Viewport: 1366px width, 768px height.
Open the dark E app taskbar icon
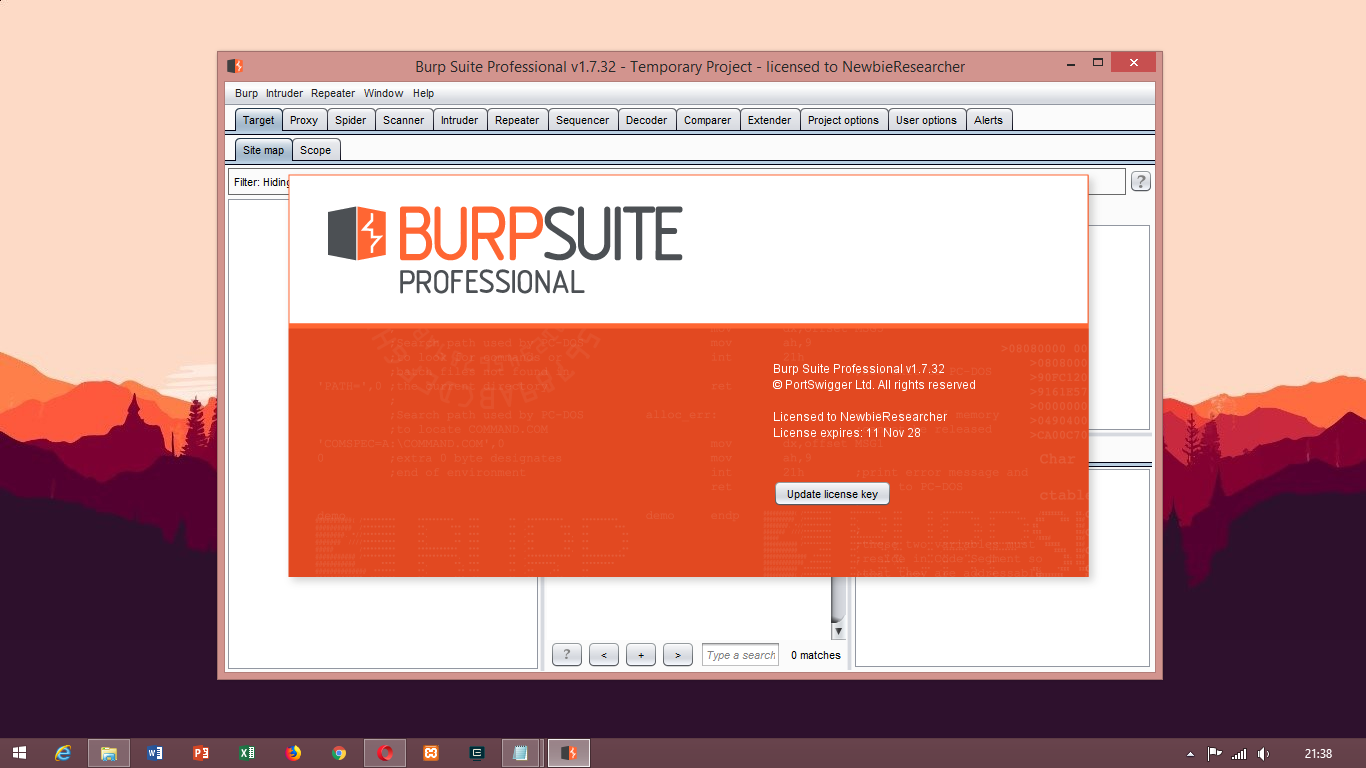pos(477,753)
